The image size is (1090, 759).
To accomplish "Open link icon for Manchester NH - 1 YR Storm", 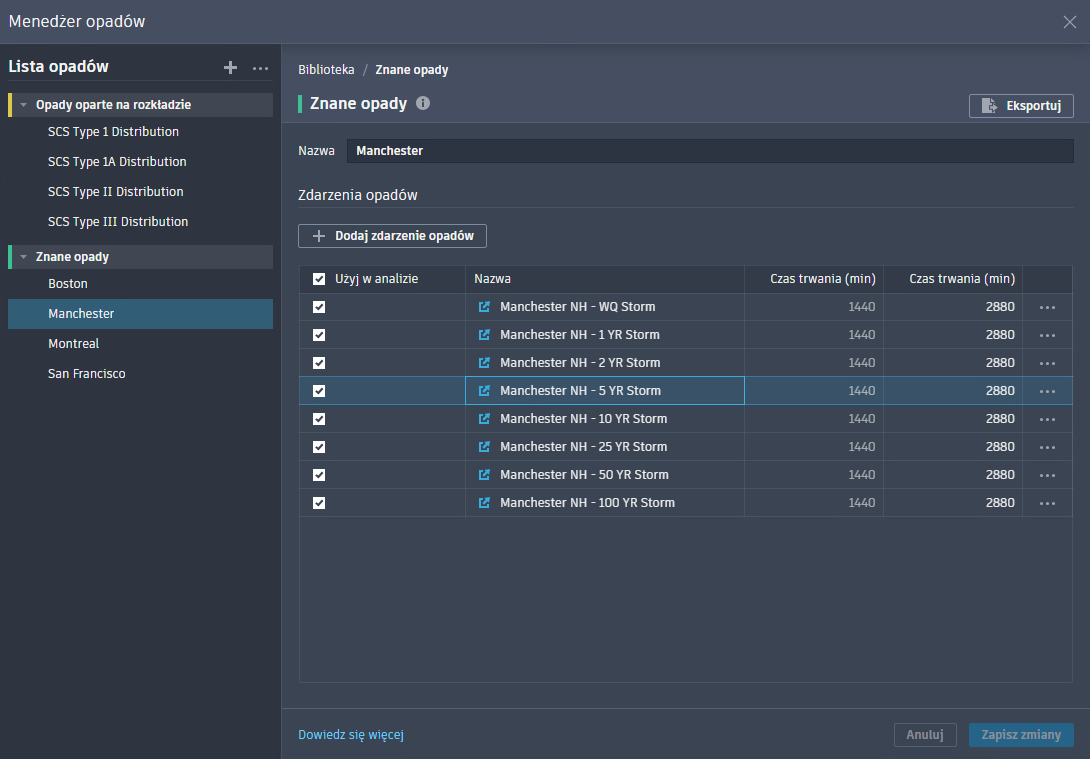I will 485,335.
